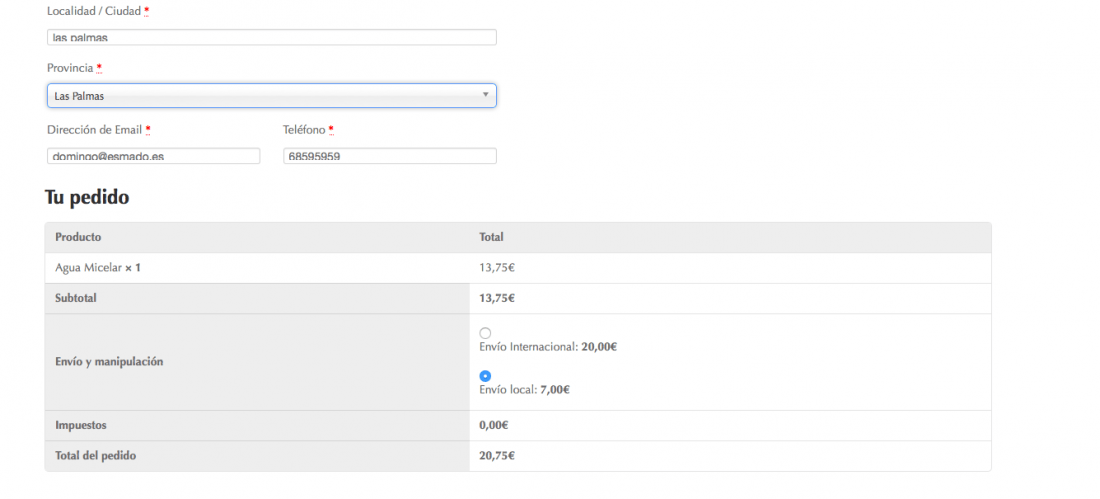Select the Envío local radio button
Image resolution: width=1100 pixels, height=499 pixels.
click(x=485, y=376)
